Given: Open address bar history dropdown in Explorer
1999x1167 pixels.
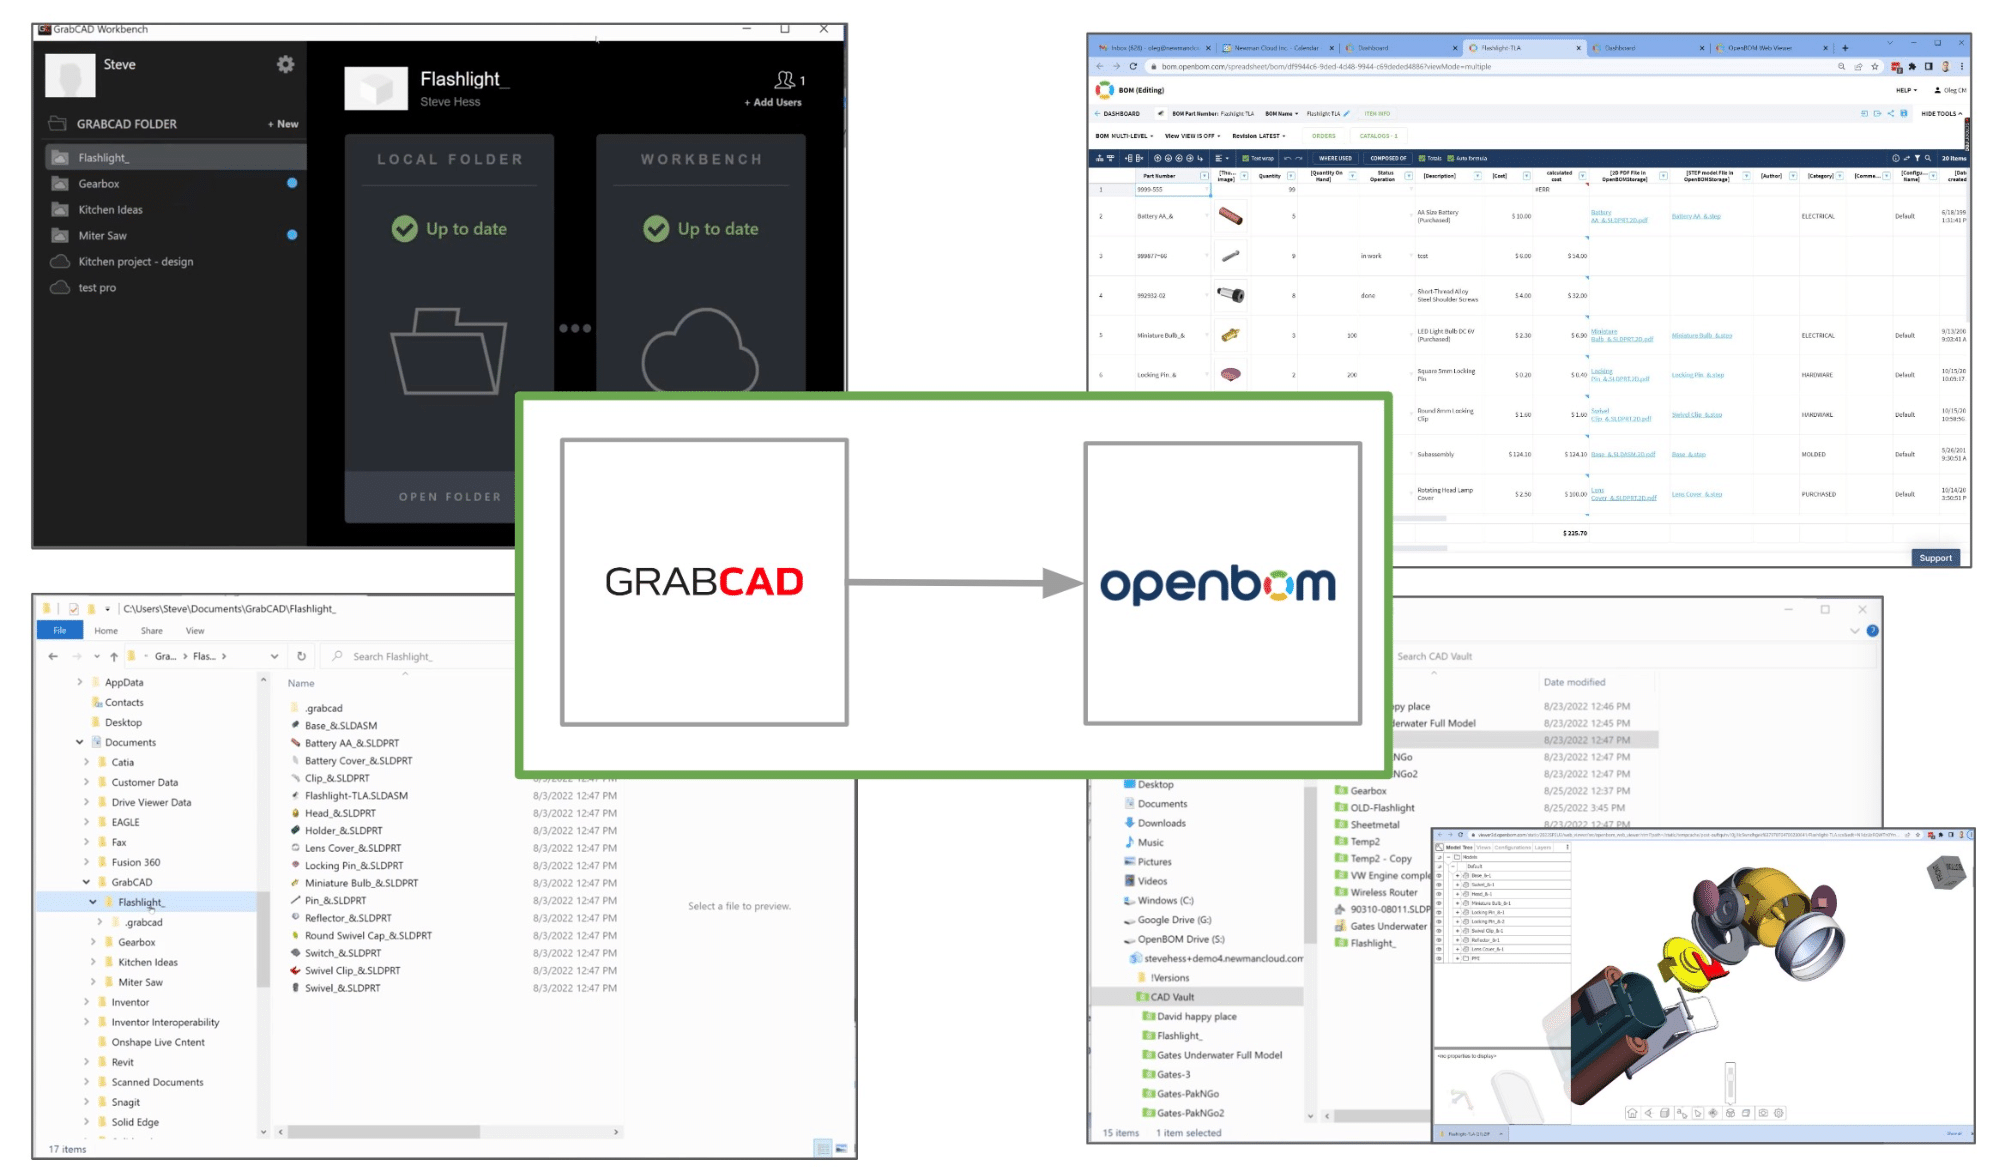Looking at the screenshot, I should [x=274, y=656].
